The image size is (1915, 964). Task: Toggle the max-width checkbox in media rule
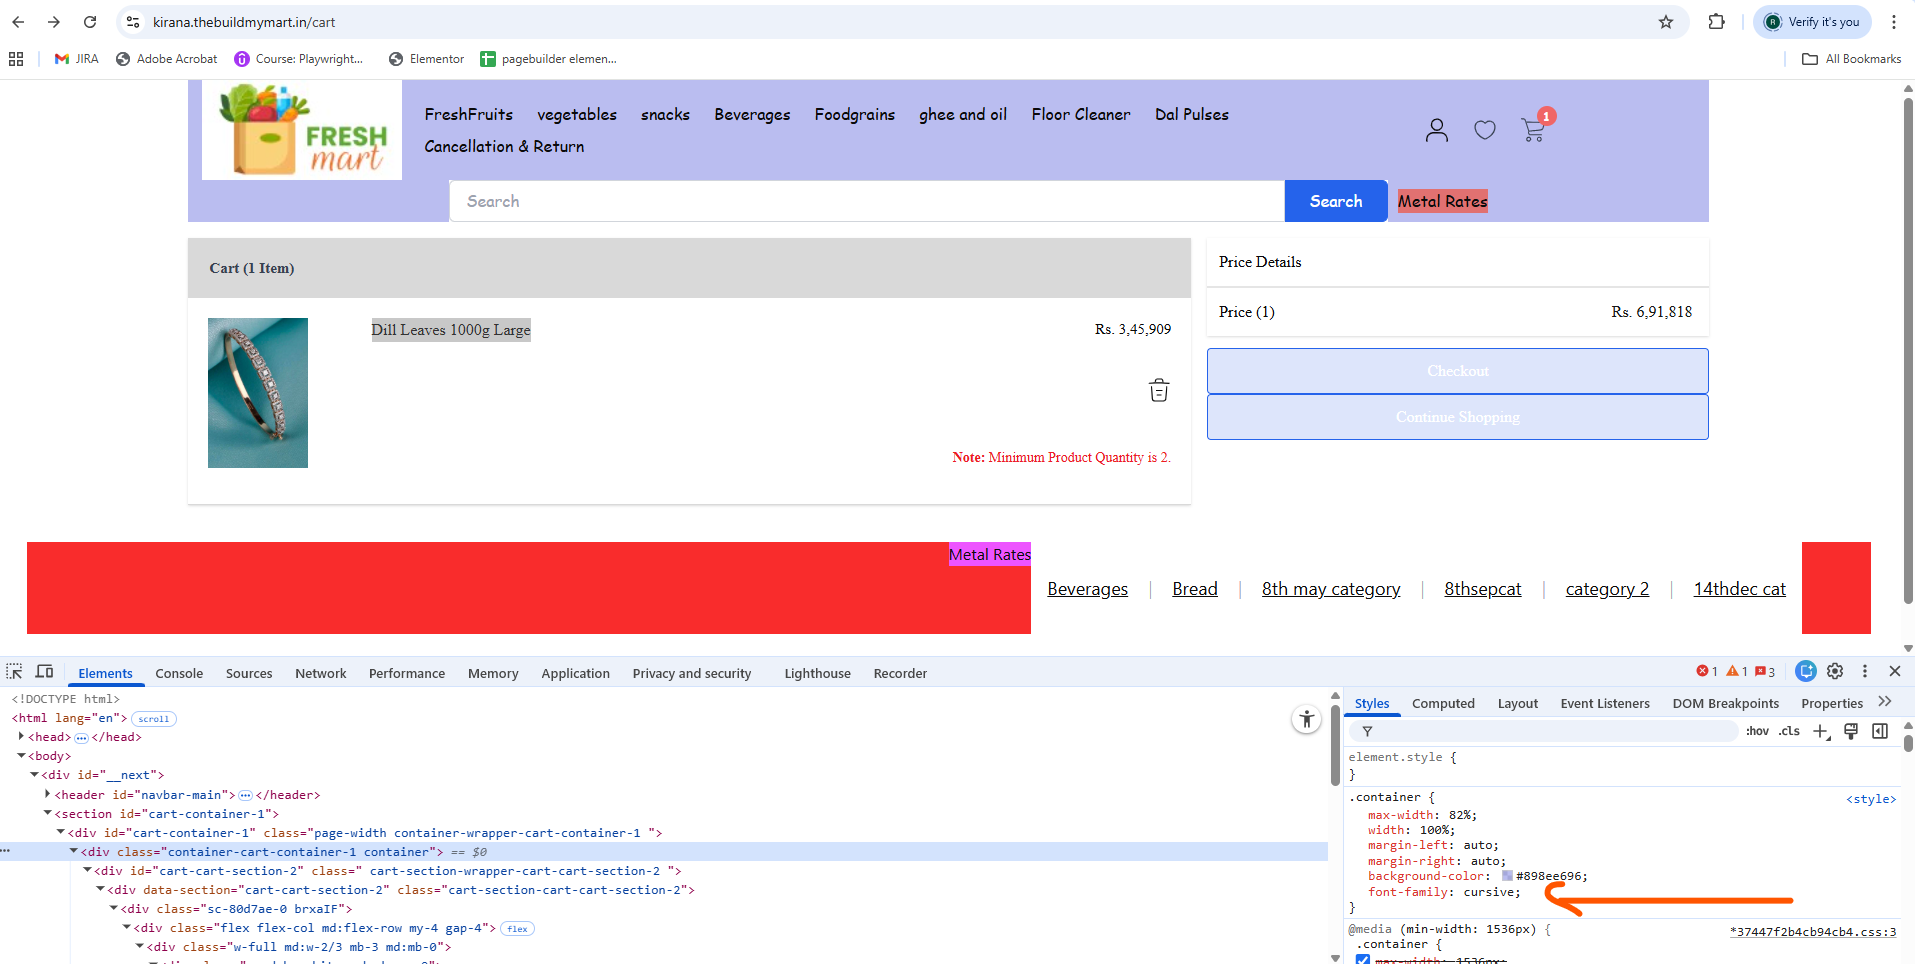click(x=1363, y=960)
